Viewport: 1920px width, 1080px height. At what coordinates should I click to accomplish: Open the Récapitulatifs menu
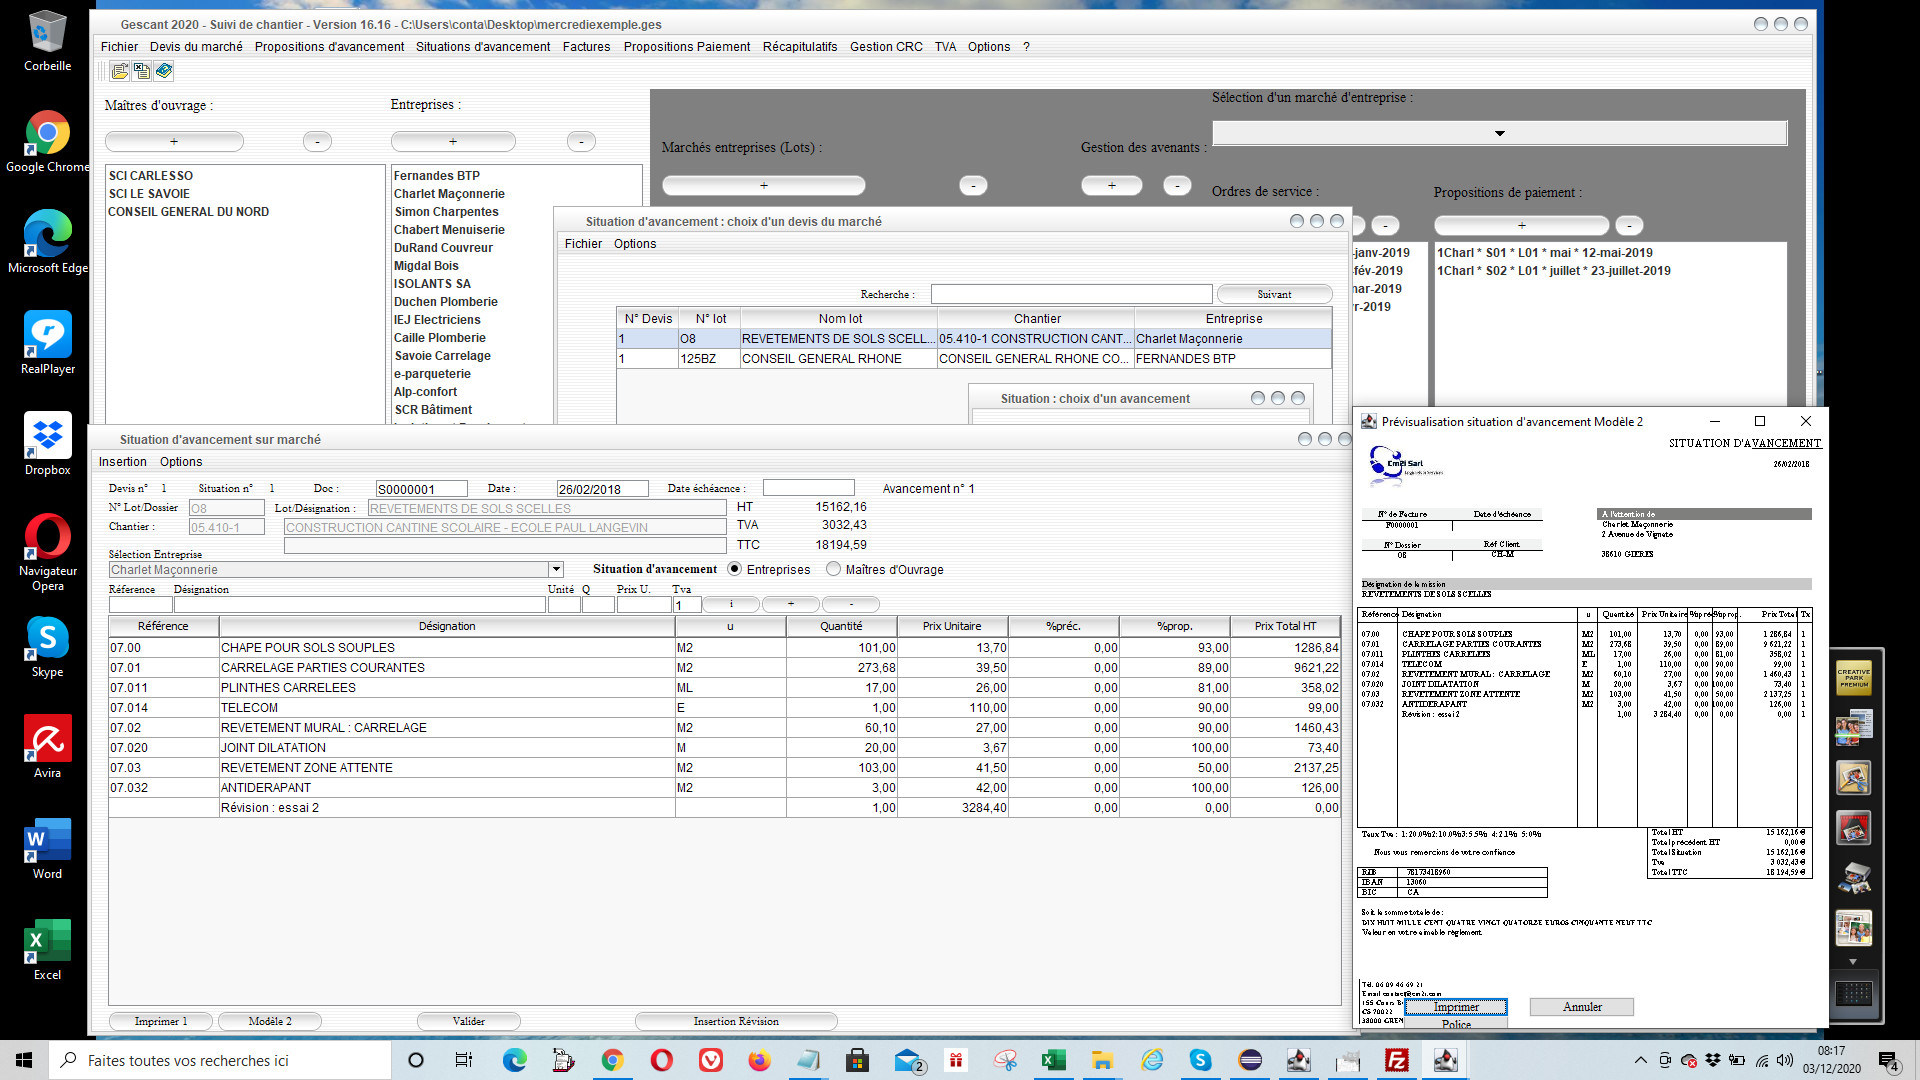coord(800,47)
